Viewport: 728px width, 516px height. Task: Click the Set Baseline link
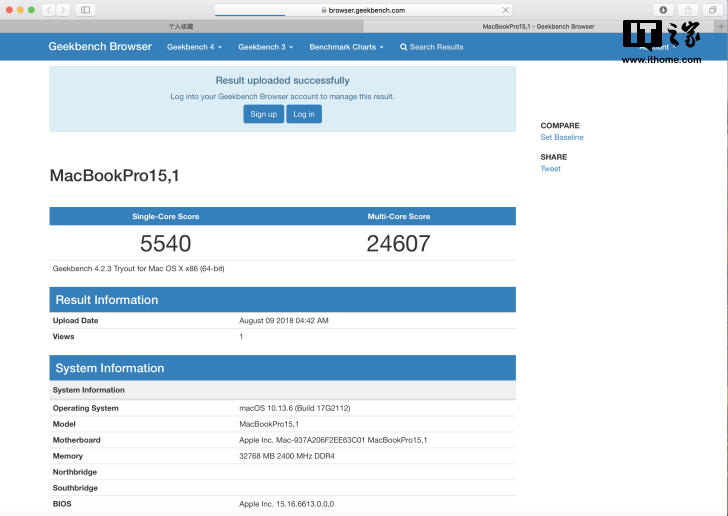coord(562,137)
